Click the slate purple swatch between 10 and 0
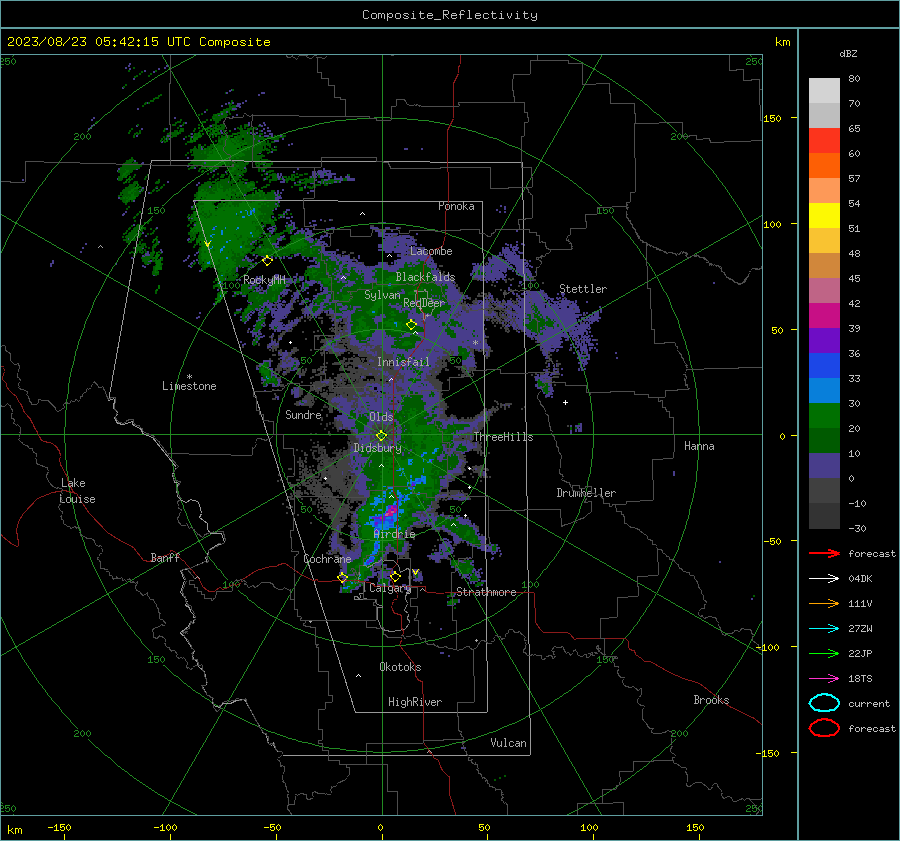Screen dimensions: 900x841 point(824,466)
